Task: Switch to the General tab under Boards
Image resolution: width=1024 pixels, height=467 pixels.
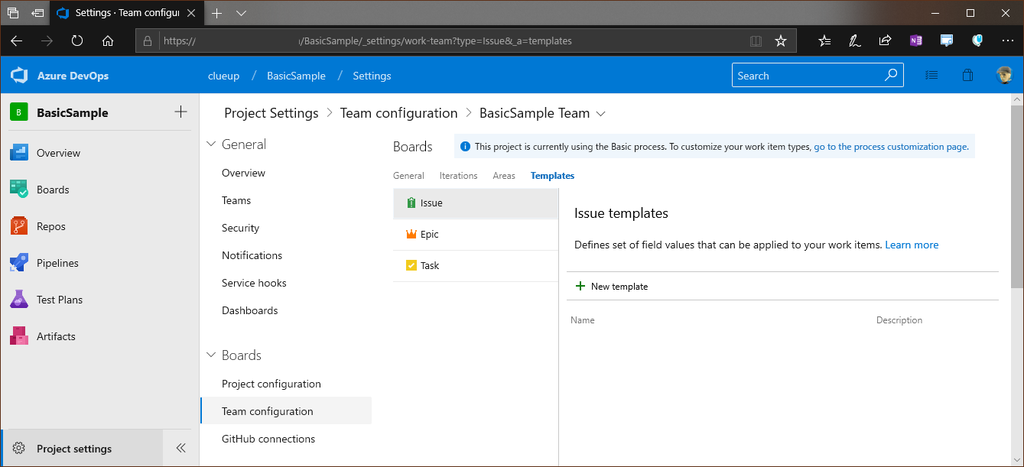Action: click(409, 176)
